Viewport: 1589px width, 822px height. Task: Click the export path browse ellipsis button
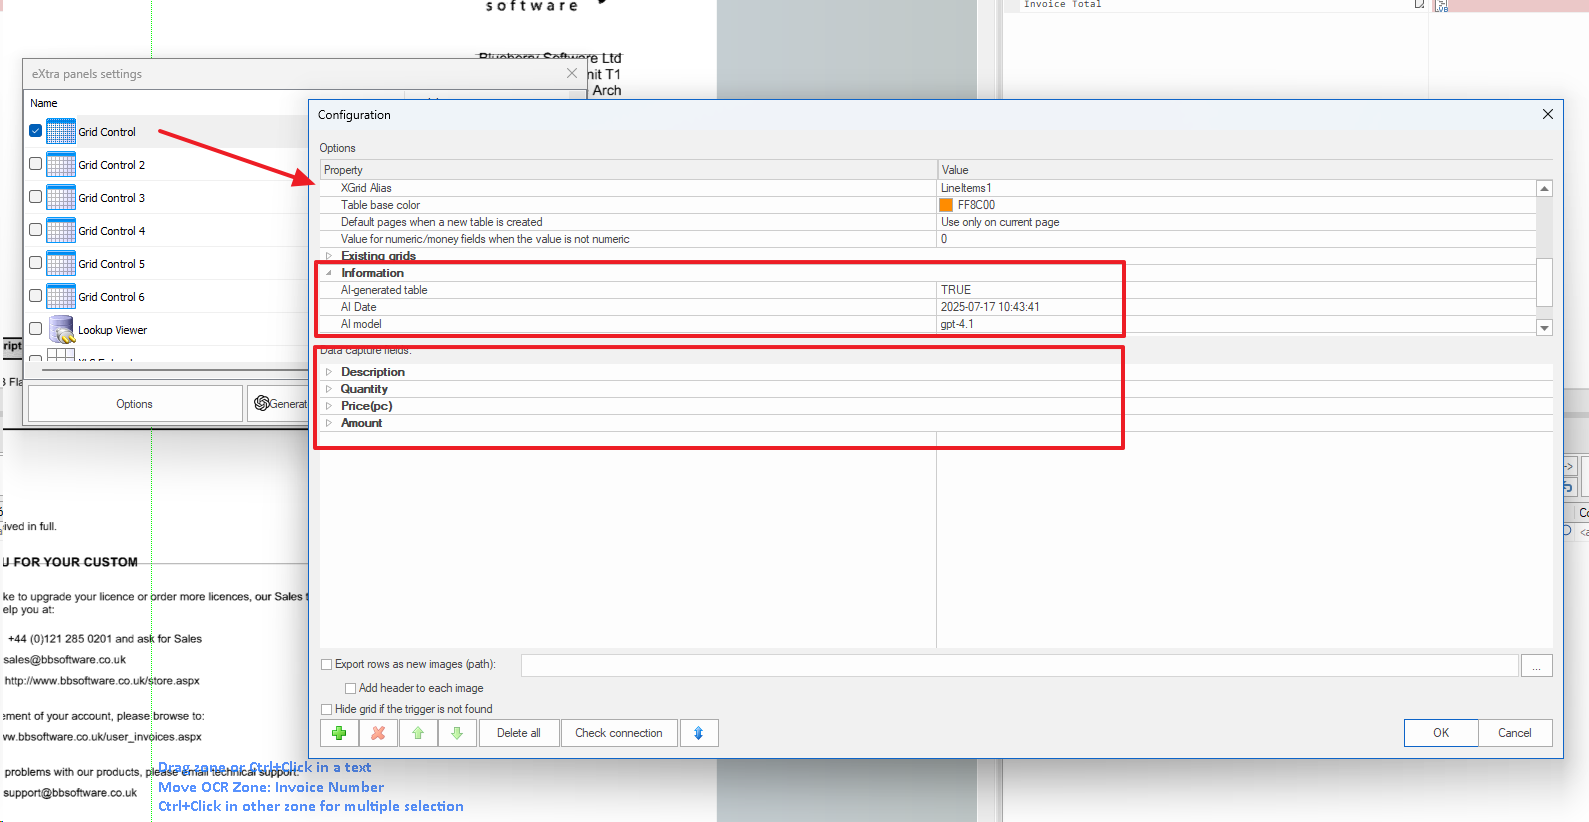[1536, 666]
